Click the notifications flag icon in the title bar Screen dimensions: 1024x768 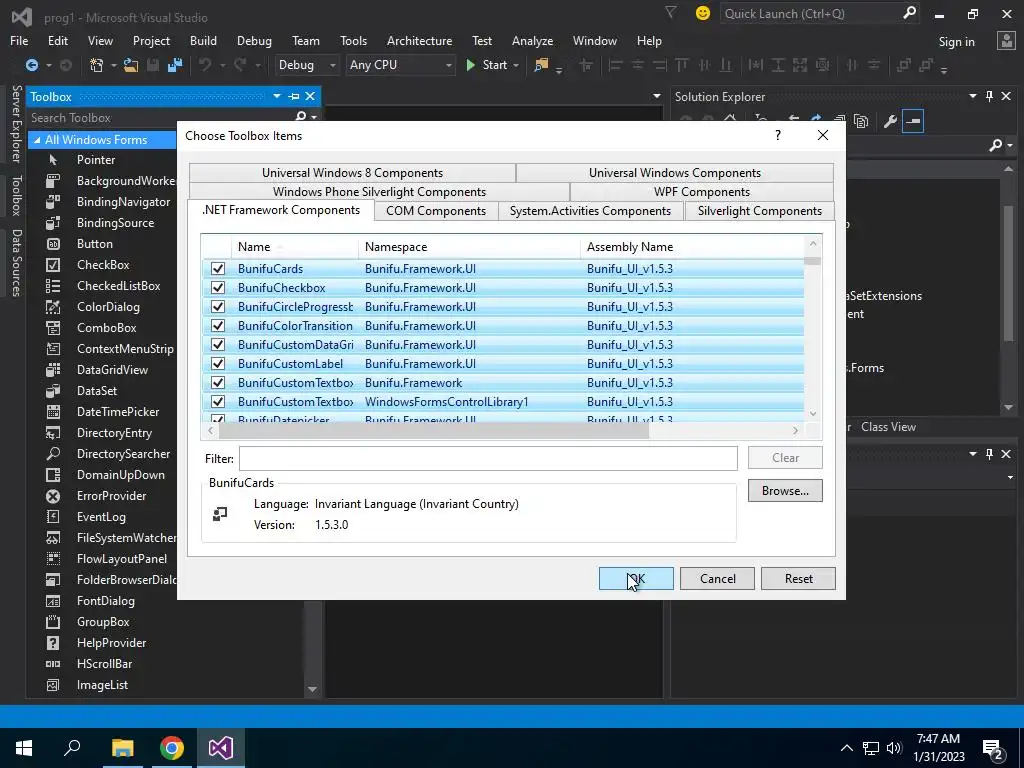coord(671,12)
